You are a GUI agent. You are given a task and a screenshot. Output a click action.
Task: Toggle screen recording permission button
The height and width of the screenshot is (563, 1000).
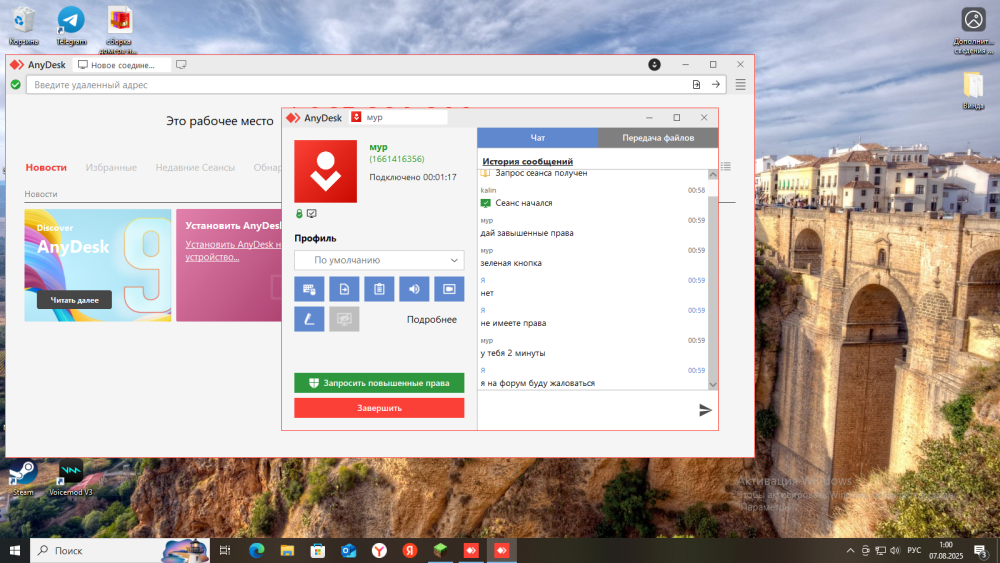coord(449,289)
